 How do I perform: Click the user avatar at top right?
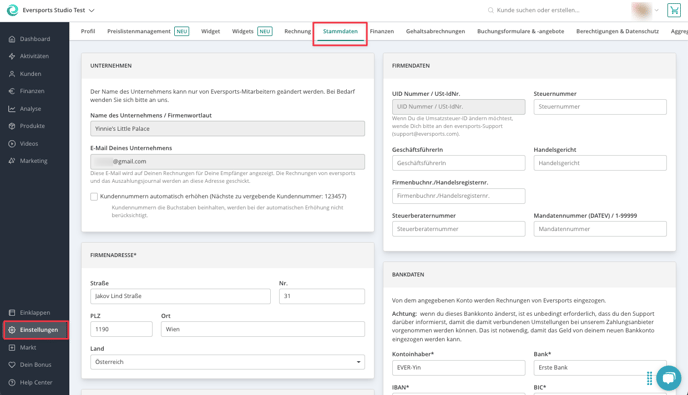pyautogui.click(x=641, y=10)
